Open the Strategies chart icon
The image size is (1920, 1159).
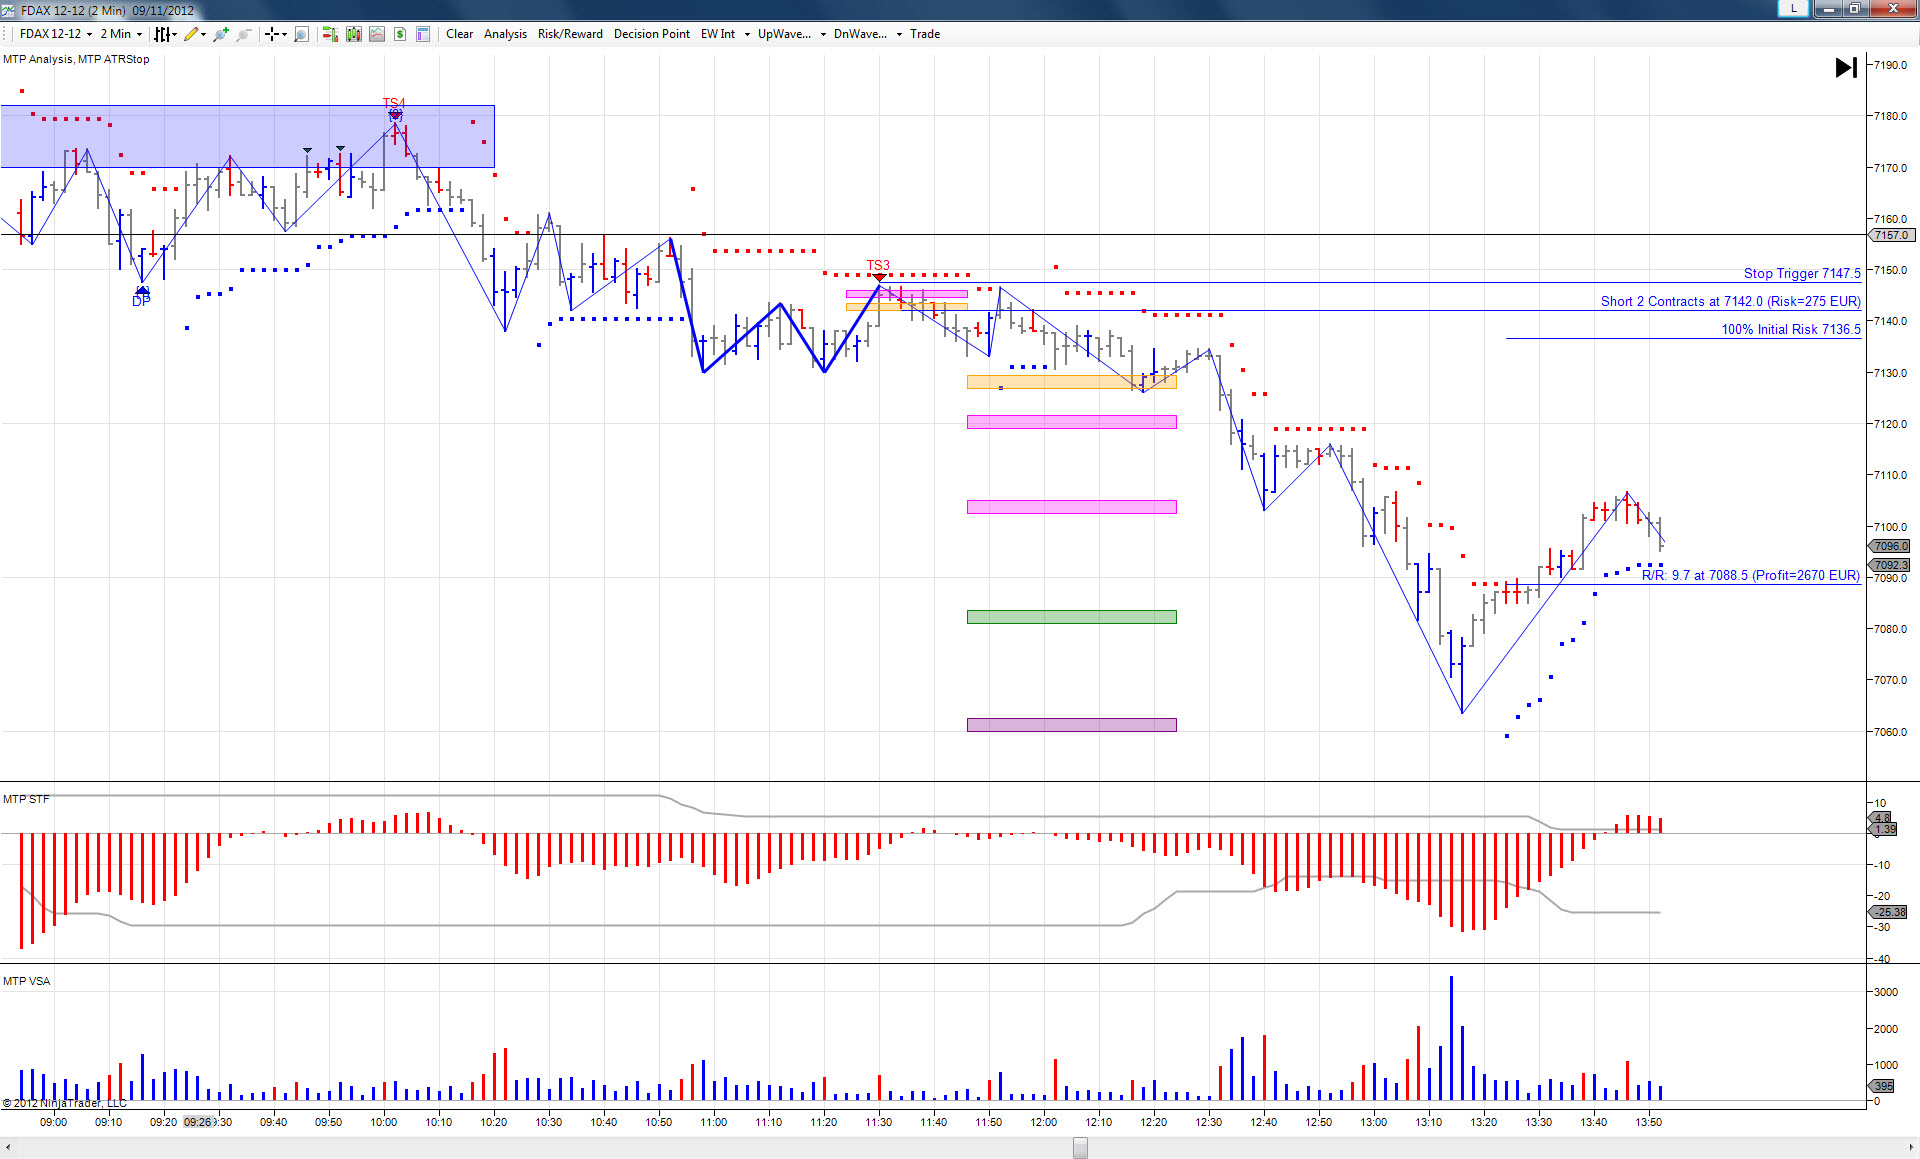click(x=377, y=34)
